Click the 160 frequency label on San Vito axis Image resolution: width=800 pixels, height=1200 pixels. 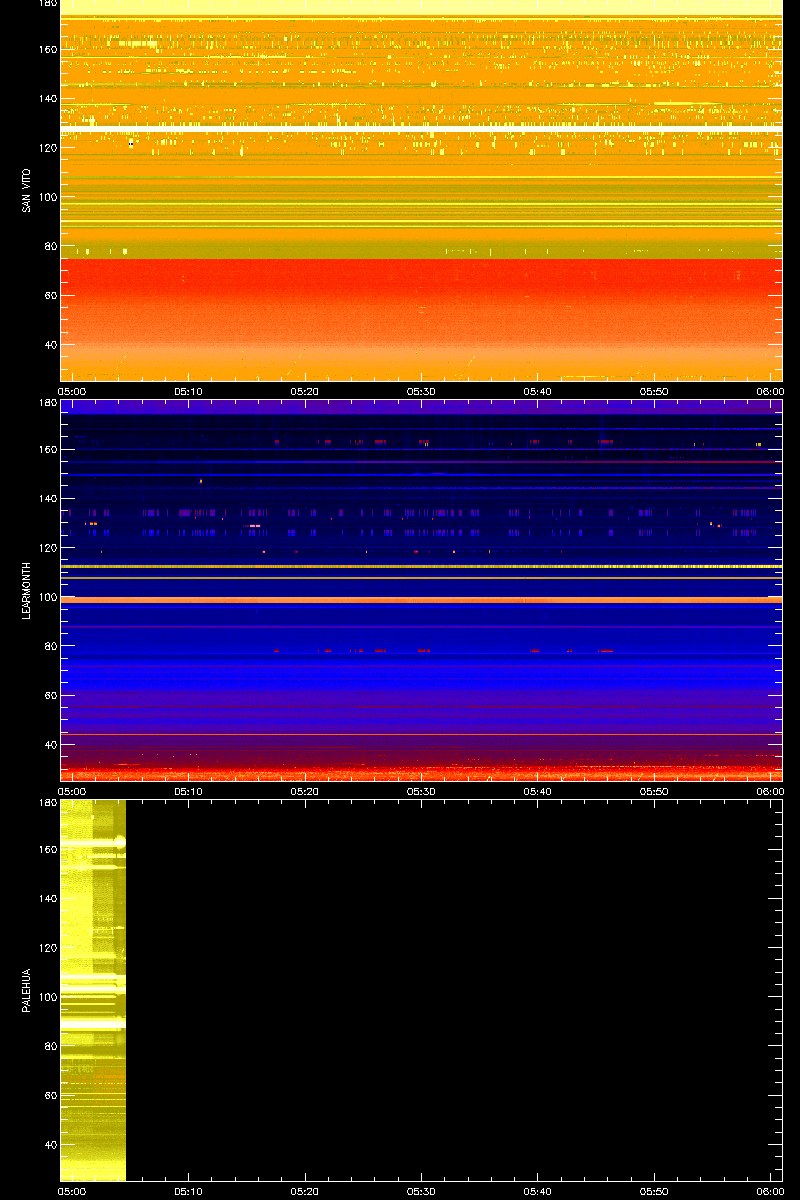(x=46, y=50)
